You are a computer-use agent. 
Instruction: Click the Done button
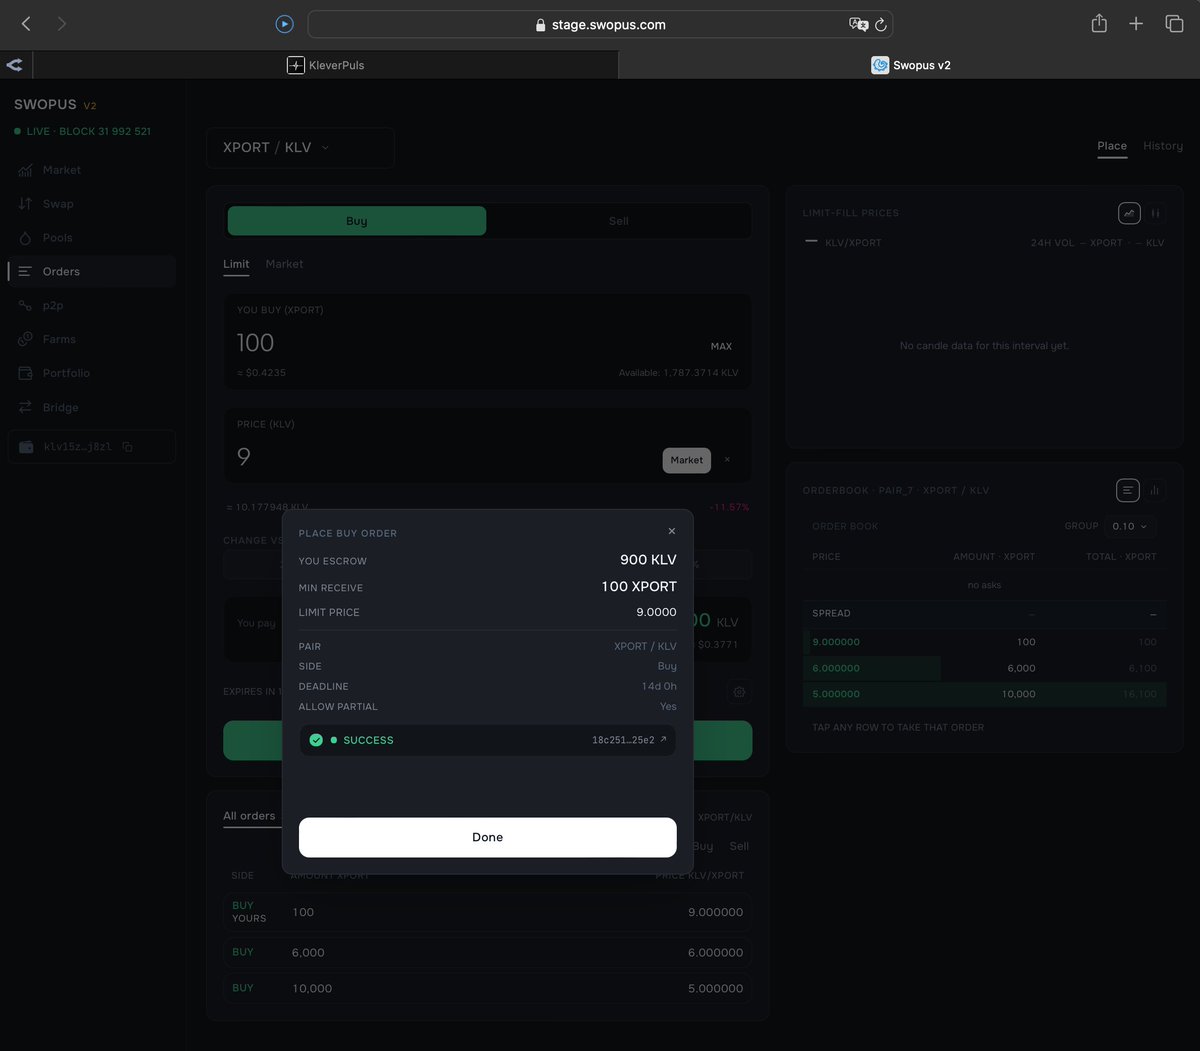[x=488, y=837]
